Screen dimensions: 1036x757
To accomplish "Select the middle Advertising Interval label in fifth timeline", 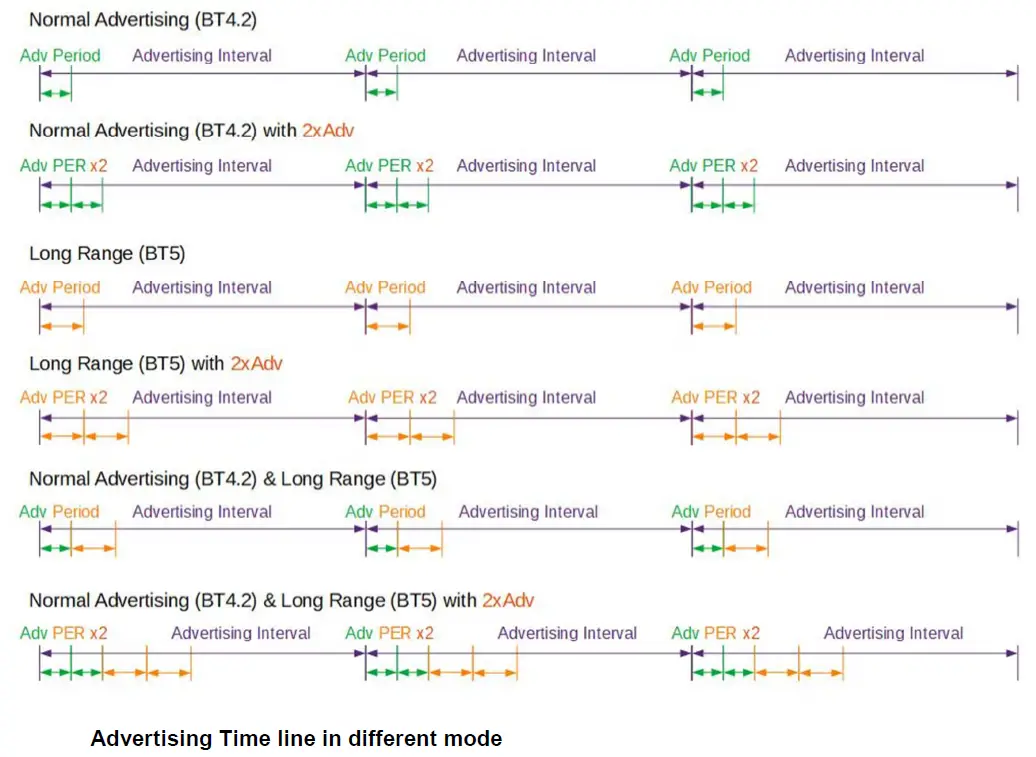I will (528, 512).
